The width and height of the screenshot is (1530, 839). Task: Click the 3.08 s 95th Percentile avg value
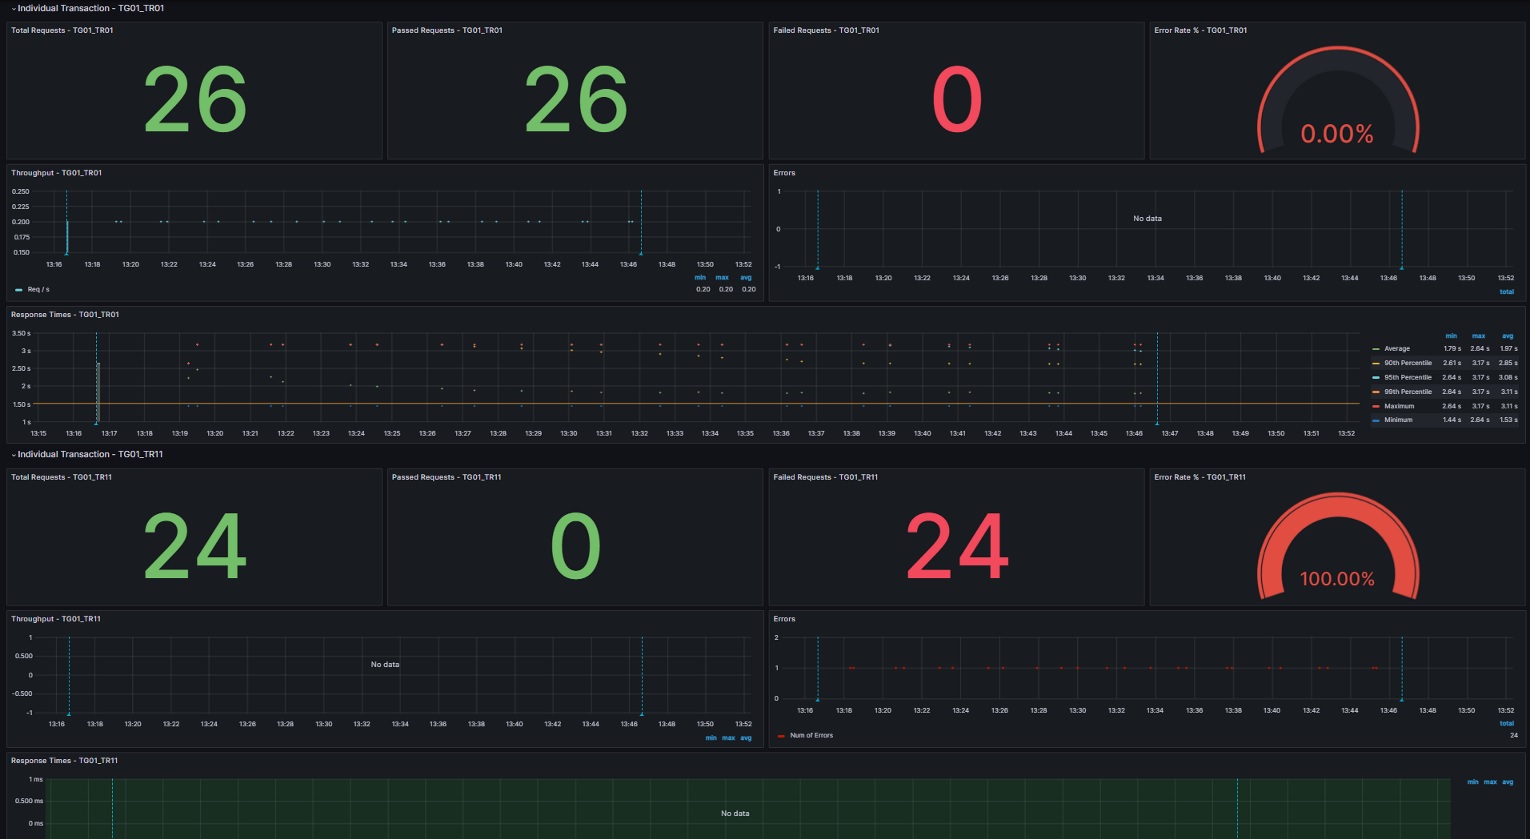(x=1508, y=378)
